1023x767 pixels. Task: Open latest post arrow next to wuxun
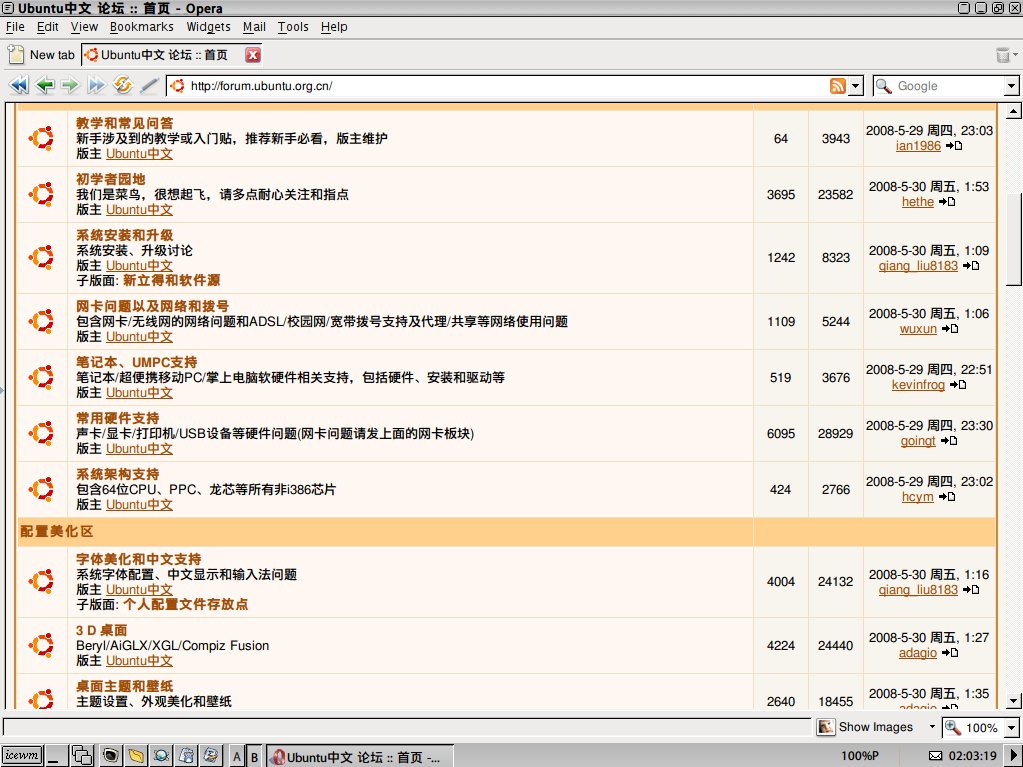pos(950,329)
